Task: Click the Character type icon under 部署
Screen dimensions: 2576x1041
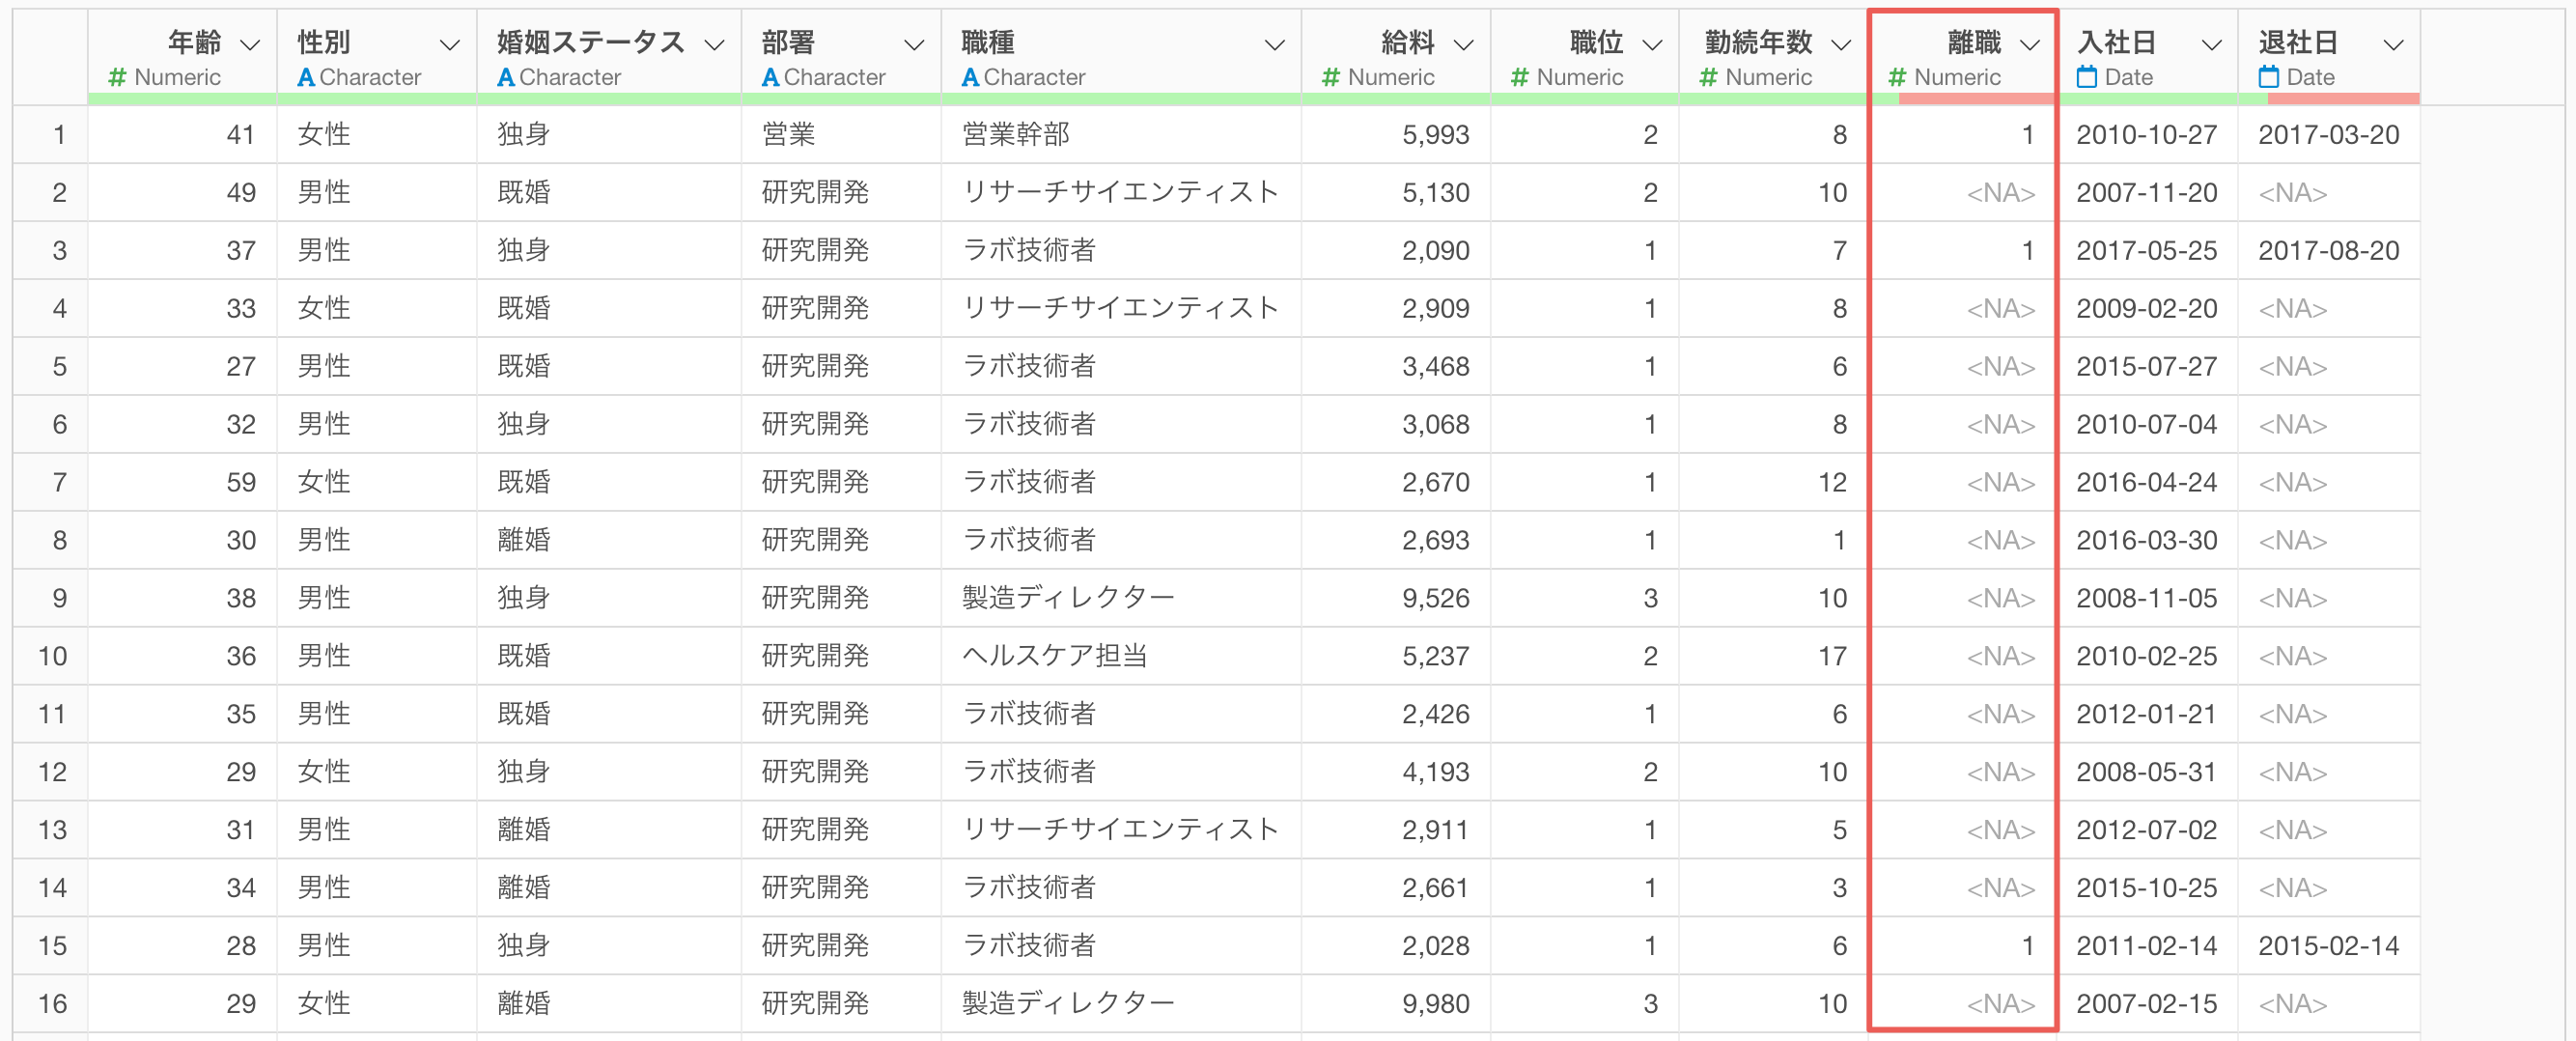Action: pos(770,77)
